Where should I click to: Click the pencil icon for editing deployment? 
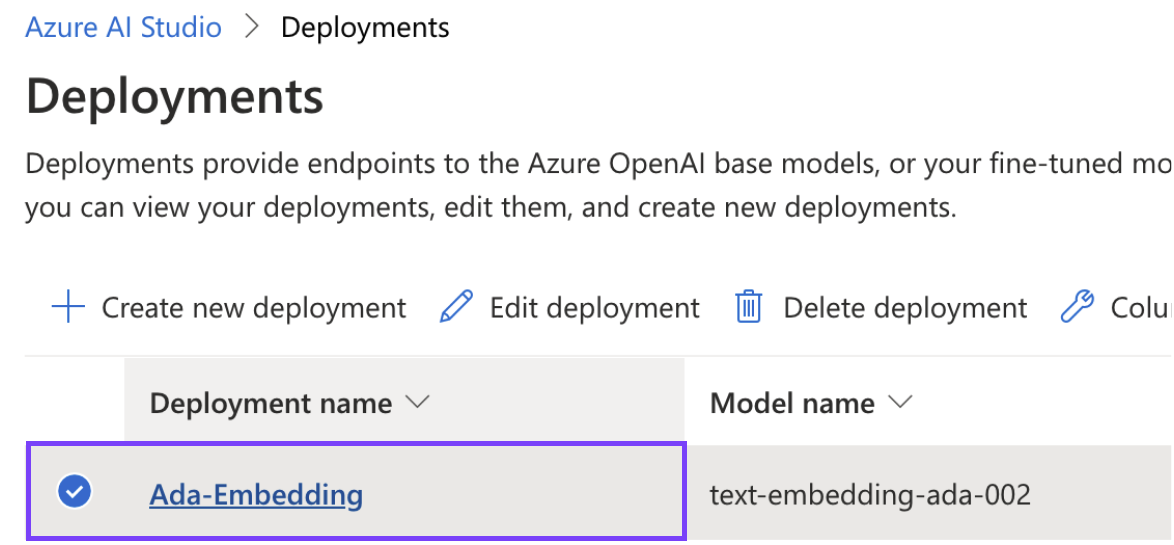456,308
